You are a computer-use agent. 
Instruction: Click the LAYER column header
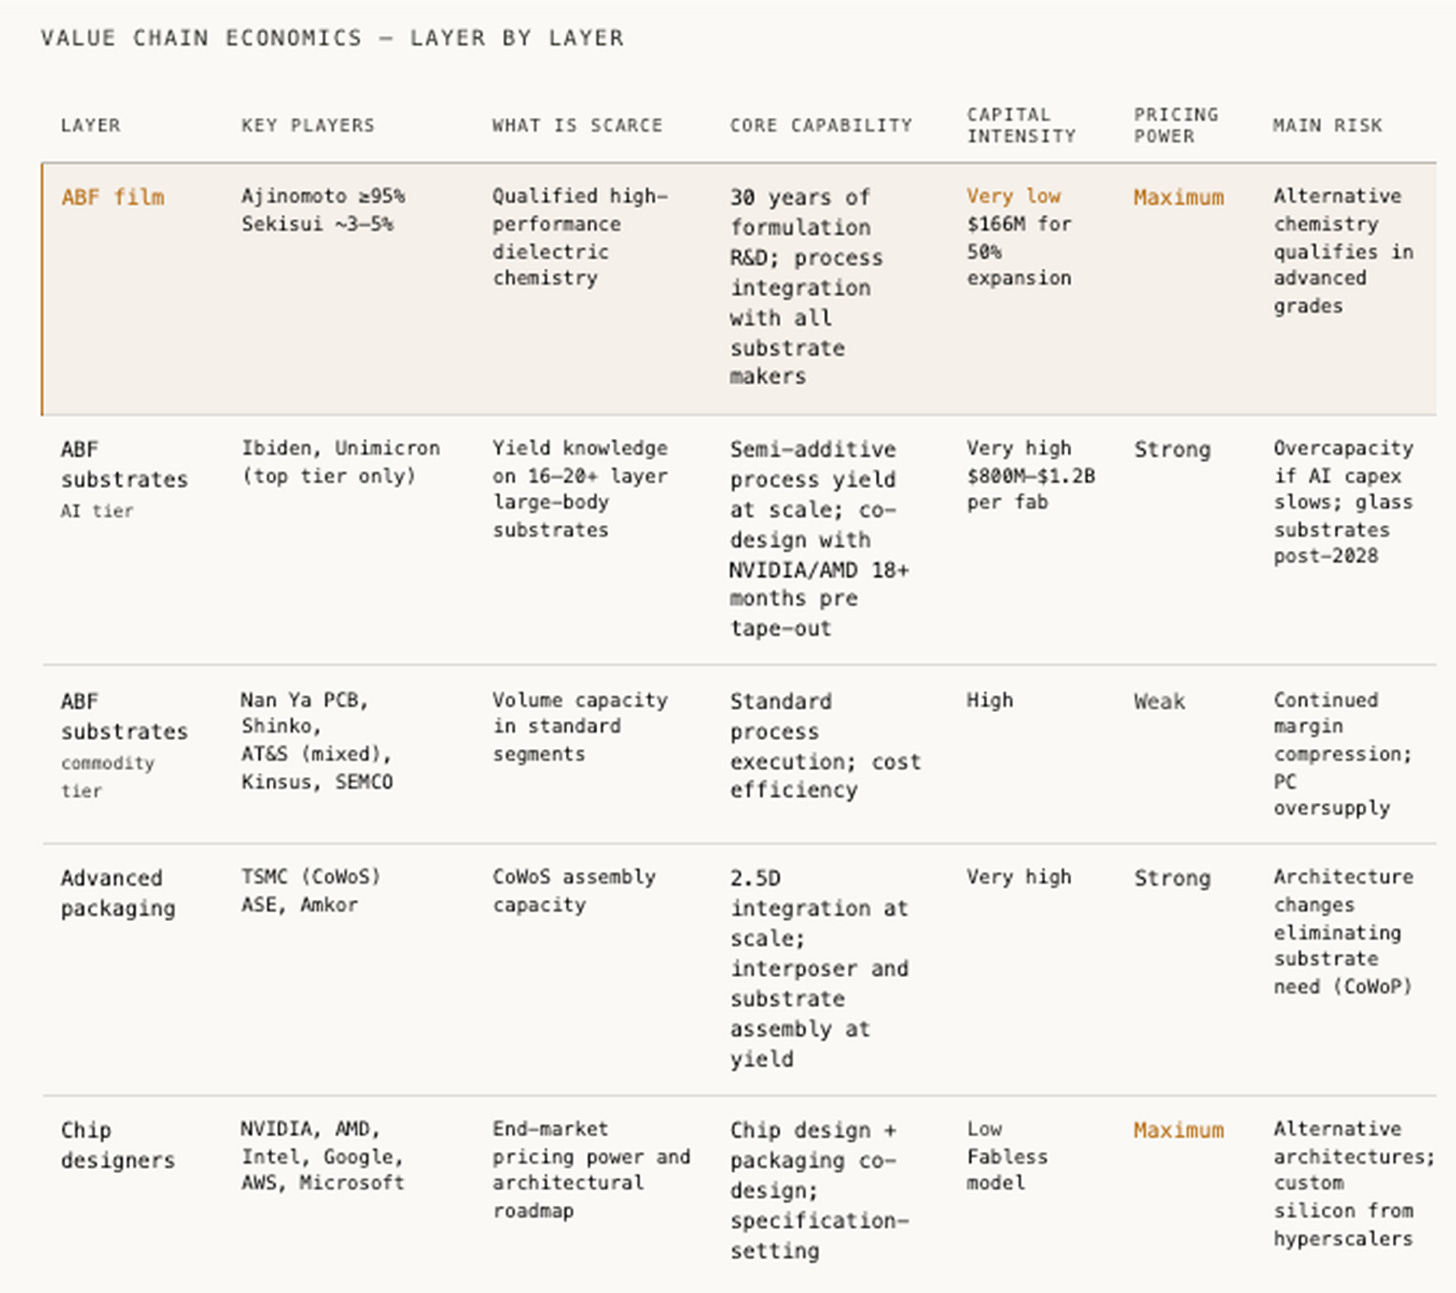(90, 125)
